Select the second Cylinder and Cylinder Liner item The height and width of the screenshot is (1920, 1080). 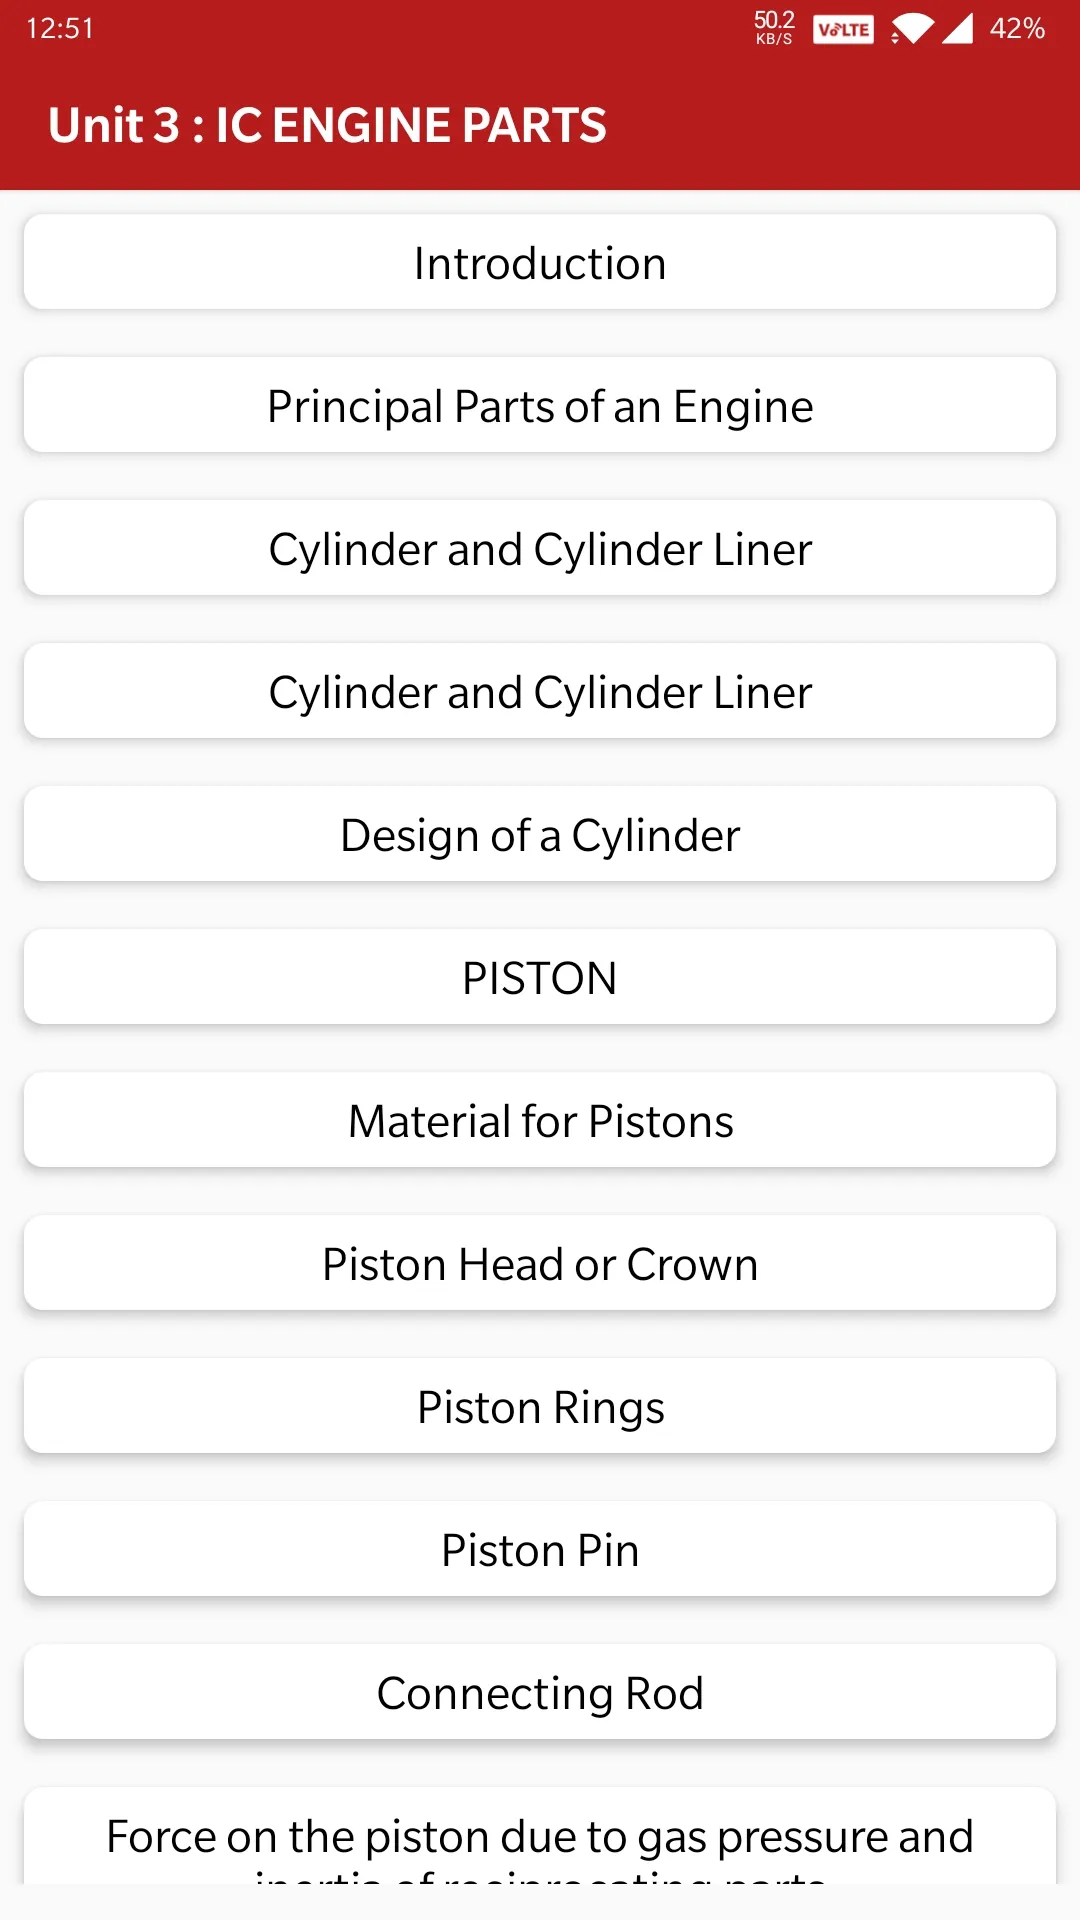[x=540, y=691]
